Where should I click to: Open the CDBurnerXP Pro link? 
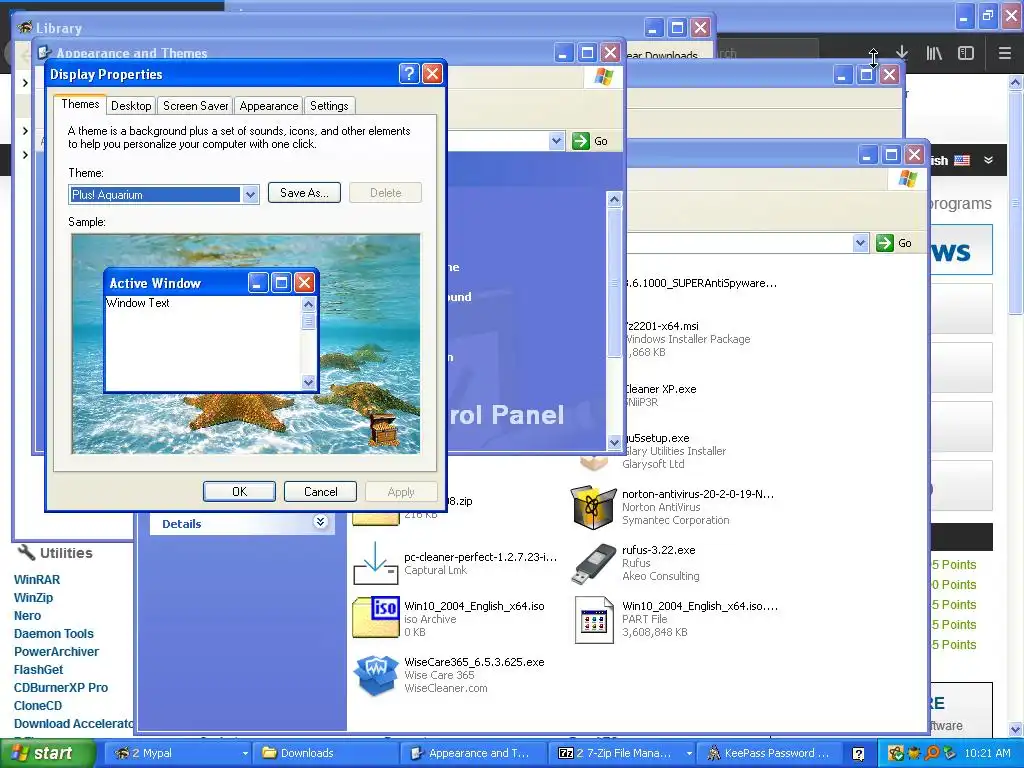61,688
